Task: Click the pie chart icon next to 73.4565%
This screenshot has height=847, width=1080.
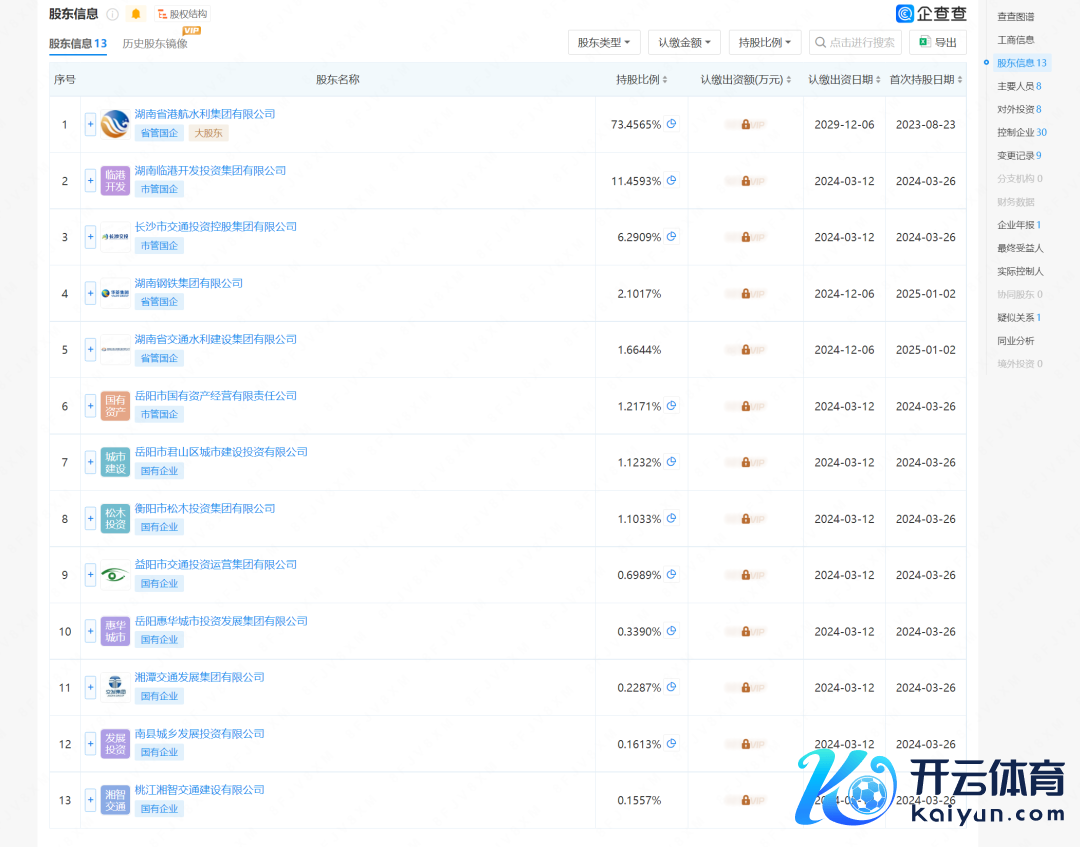Action: (x=672, y=124)
